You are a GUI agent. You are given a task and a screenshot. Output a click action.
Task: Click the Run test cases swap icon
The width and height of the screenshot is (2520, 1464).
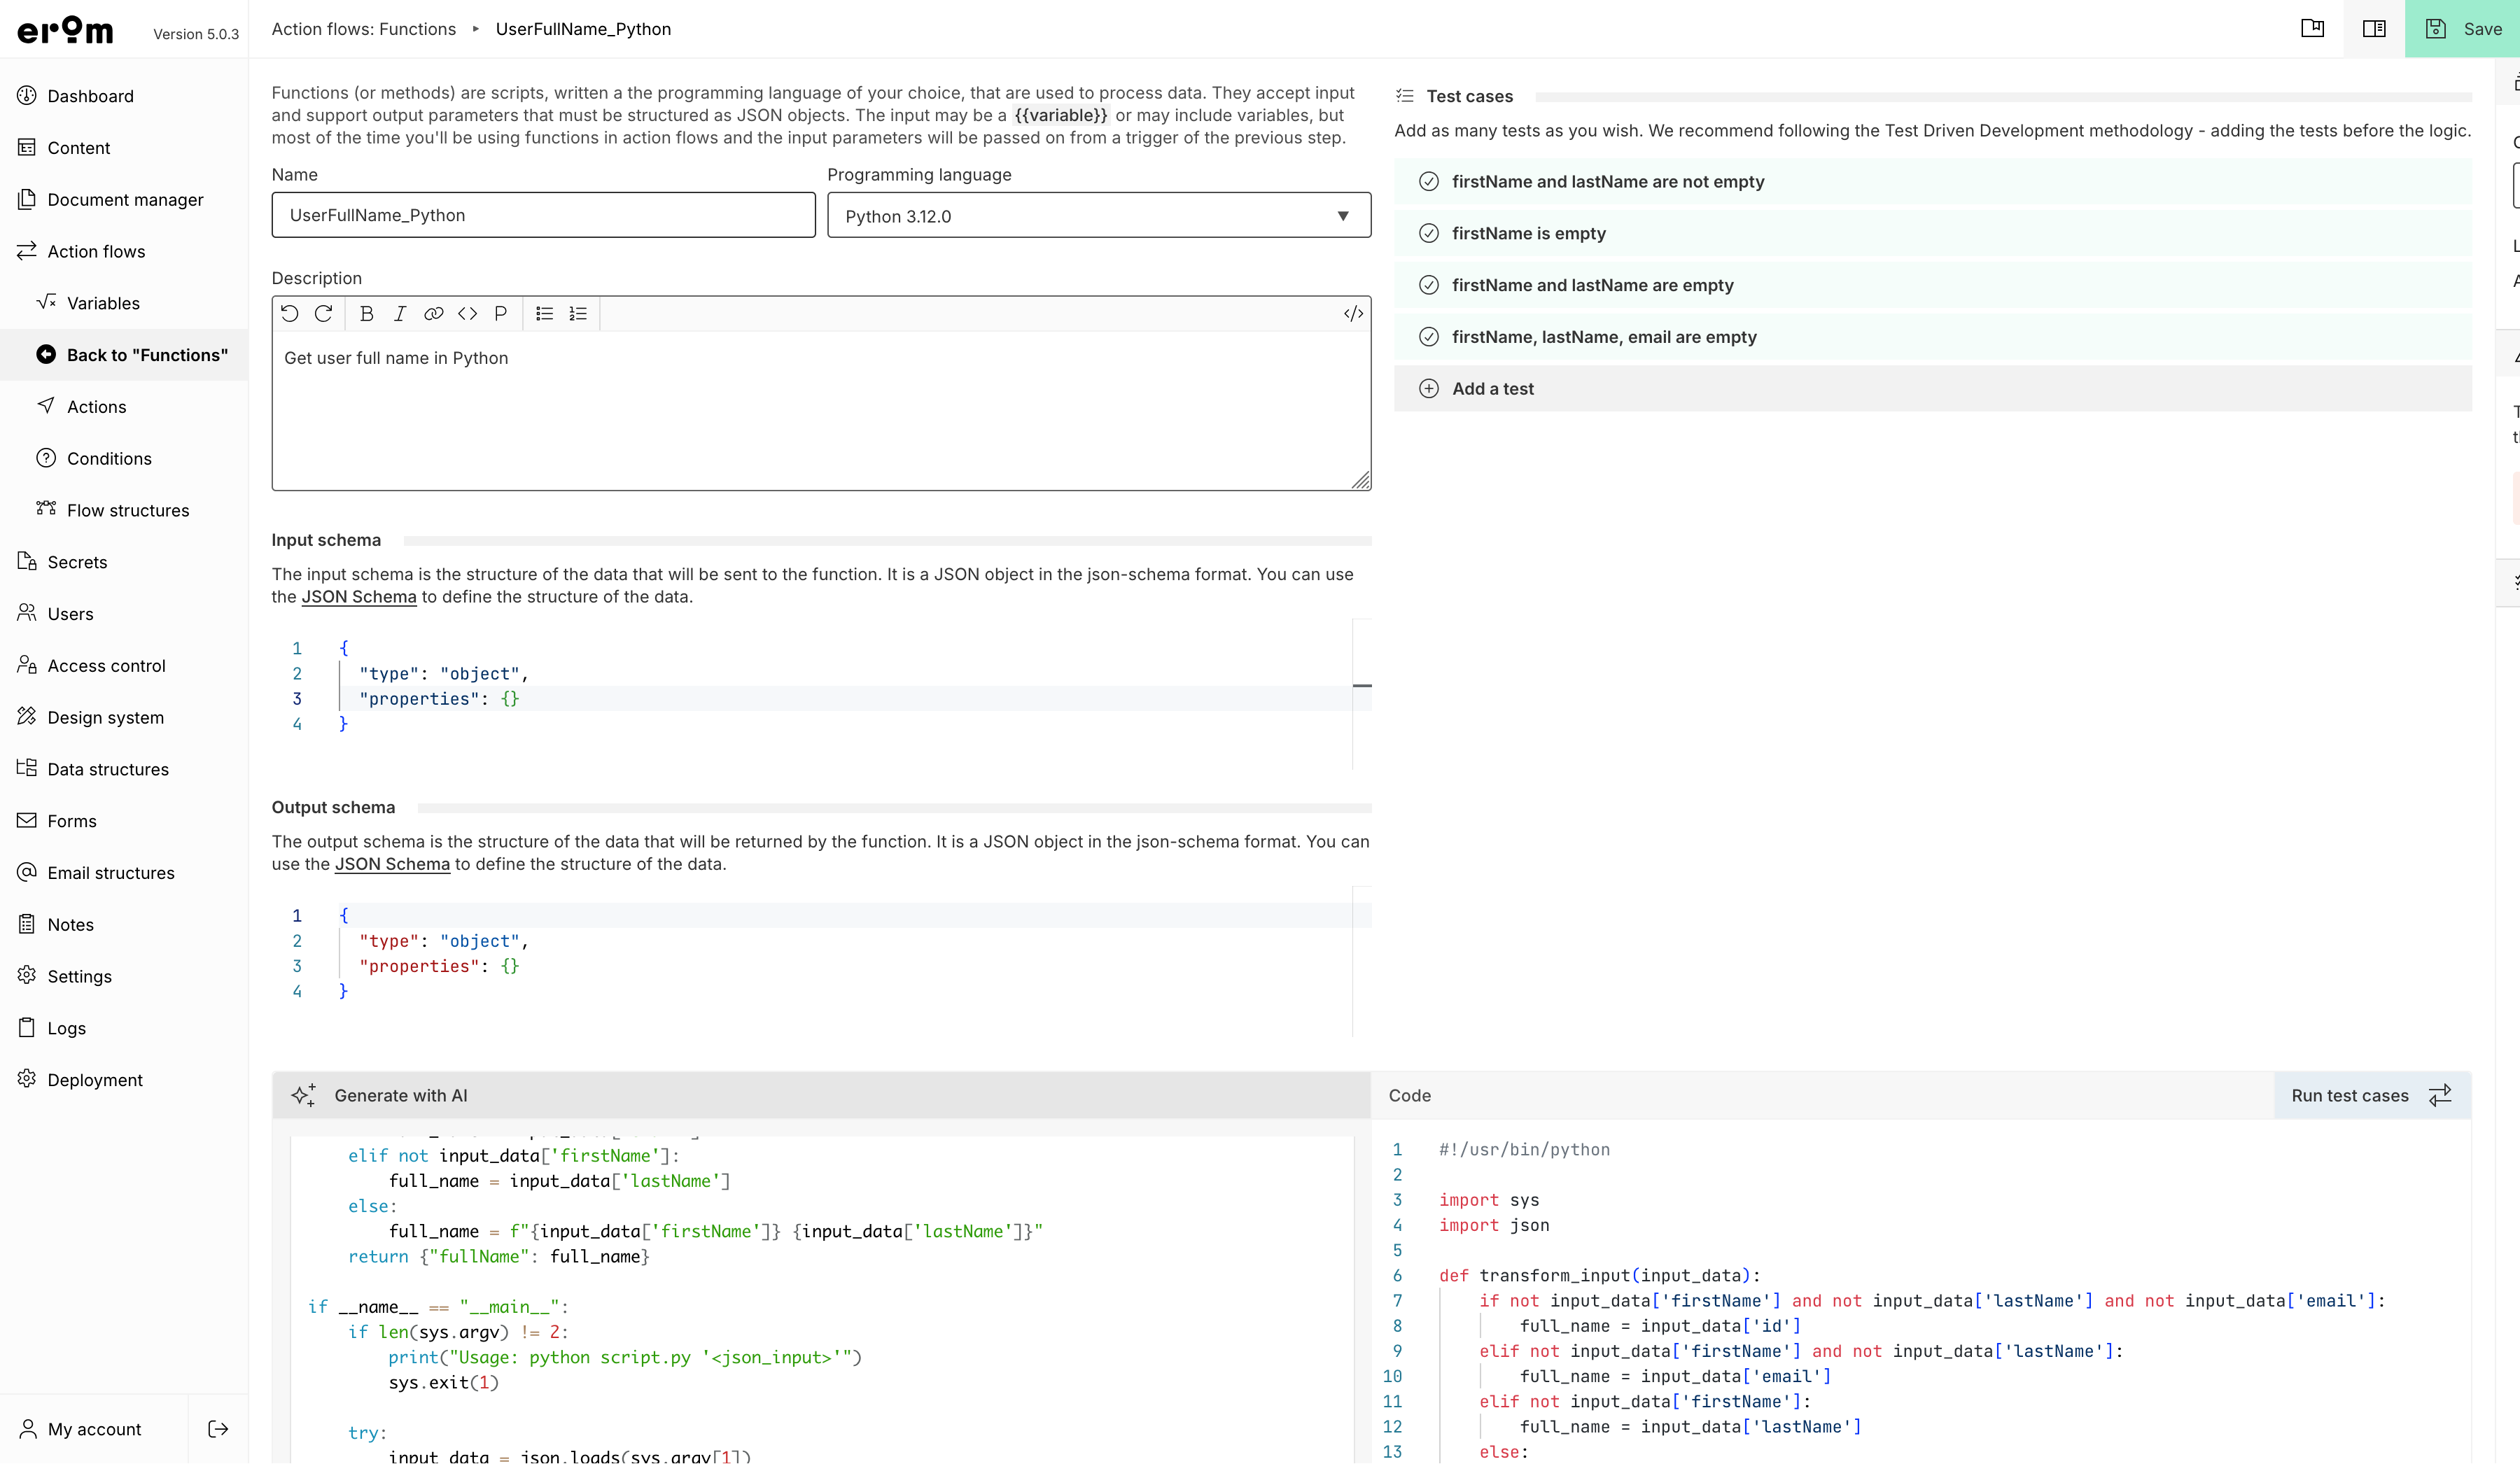2440,1095
